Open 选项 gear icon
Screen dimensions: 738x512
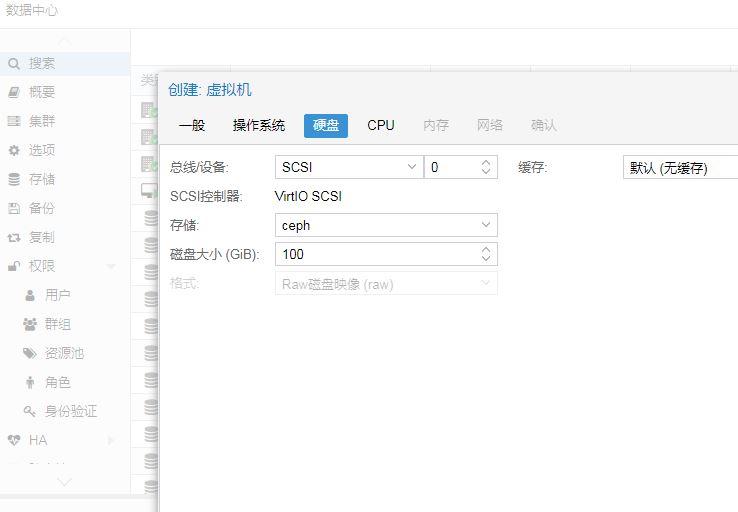[x=14, y=150]
